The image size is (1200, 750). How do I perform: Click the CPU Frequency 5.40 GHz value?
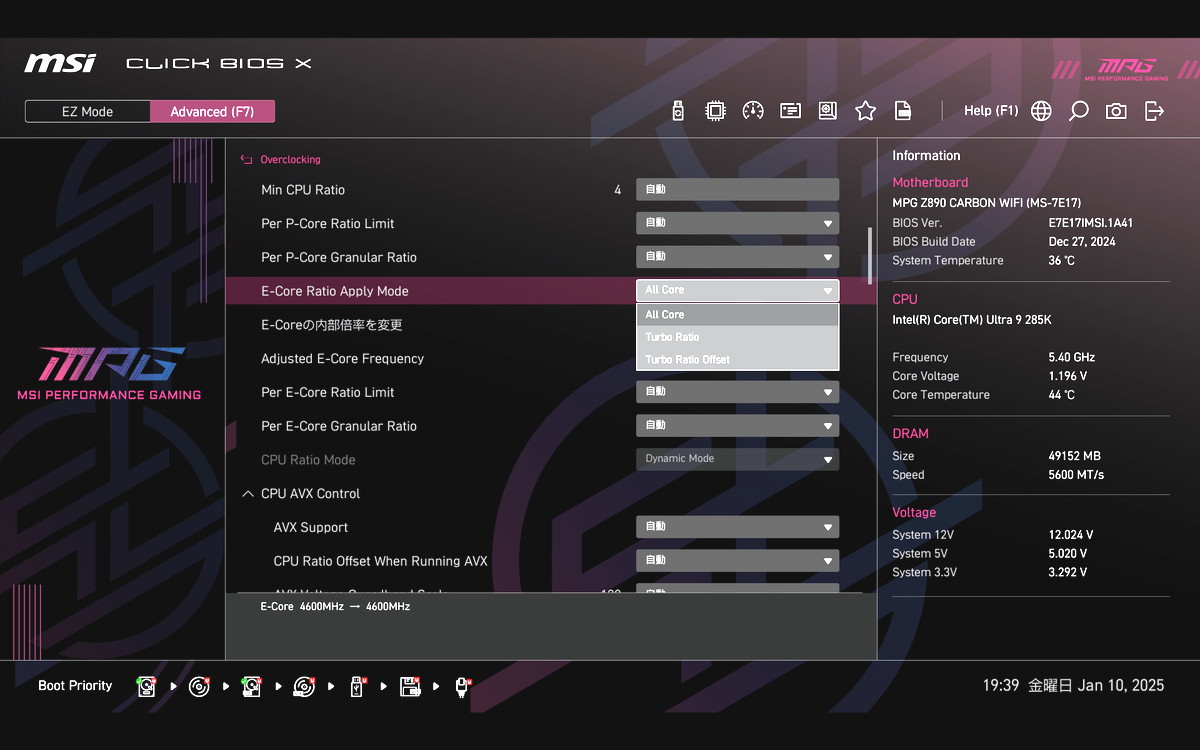(x=1071, y=357)
